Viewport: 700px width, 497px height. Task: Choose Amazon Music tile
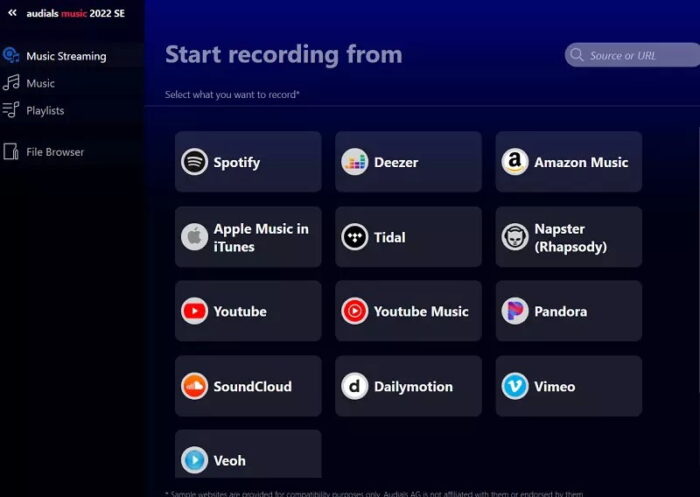[x=569, y=162]
